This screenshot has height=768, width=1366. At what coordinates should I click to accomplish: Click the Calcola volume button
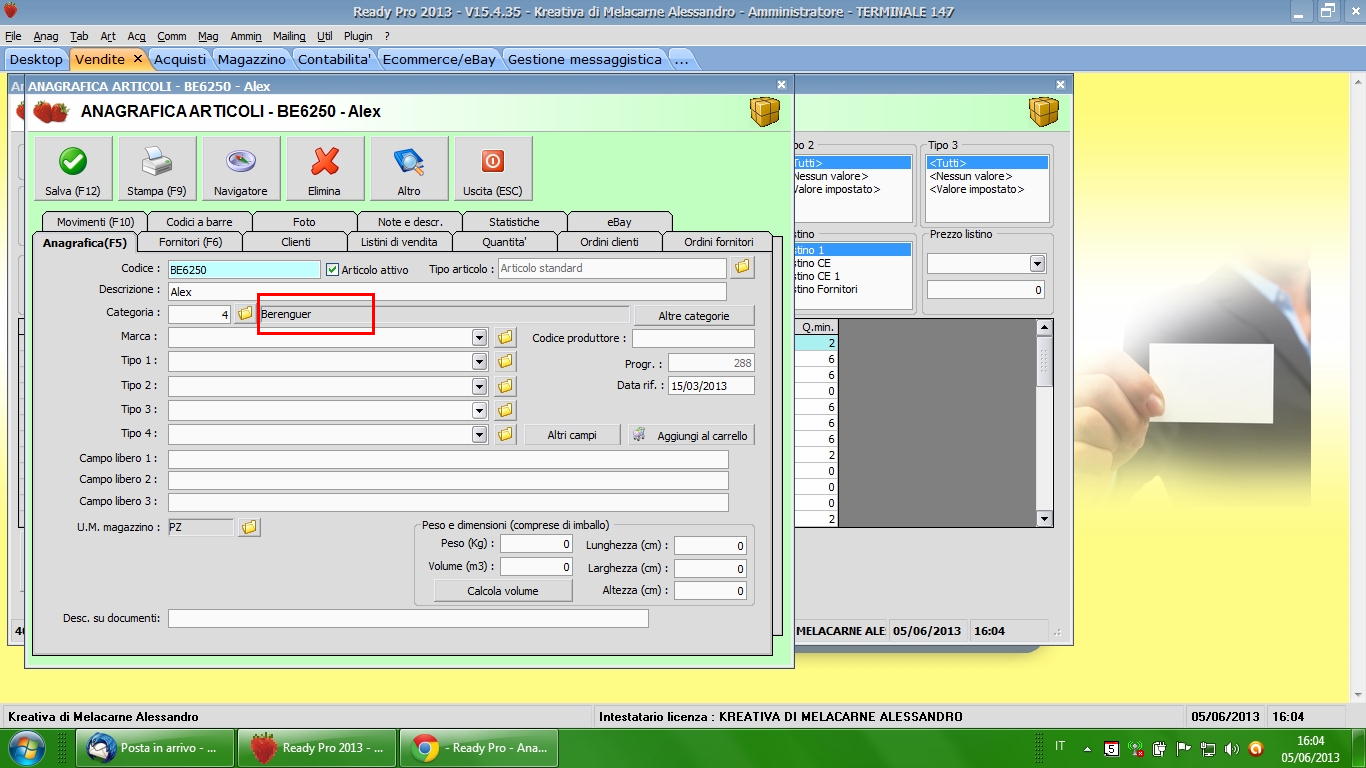(503, 591)
